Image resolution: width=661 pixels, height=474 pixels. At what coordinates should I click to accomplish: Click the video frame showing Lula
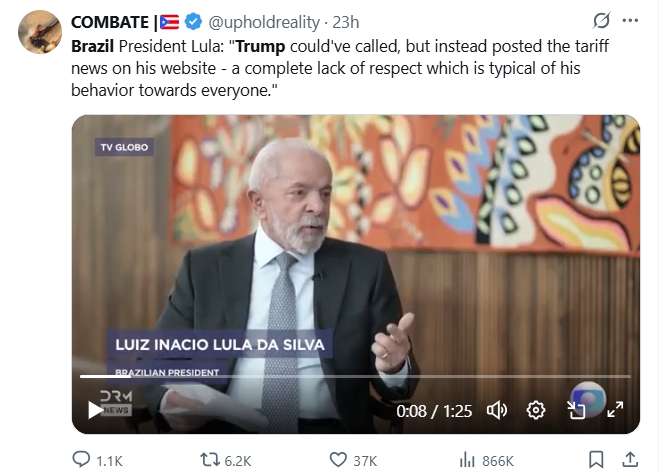(356, 253)
